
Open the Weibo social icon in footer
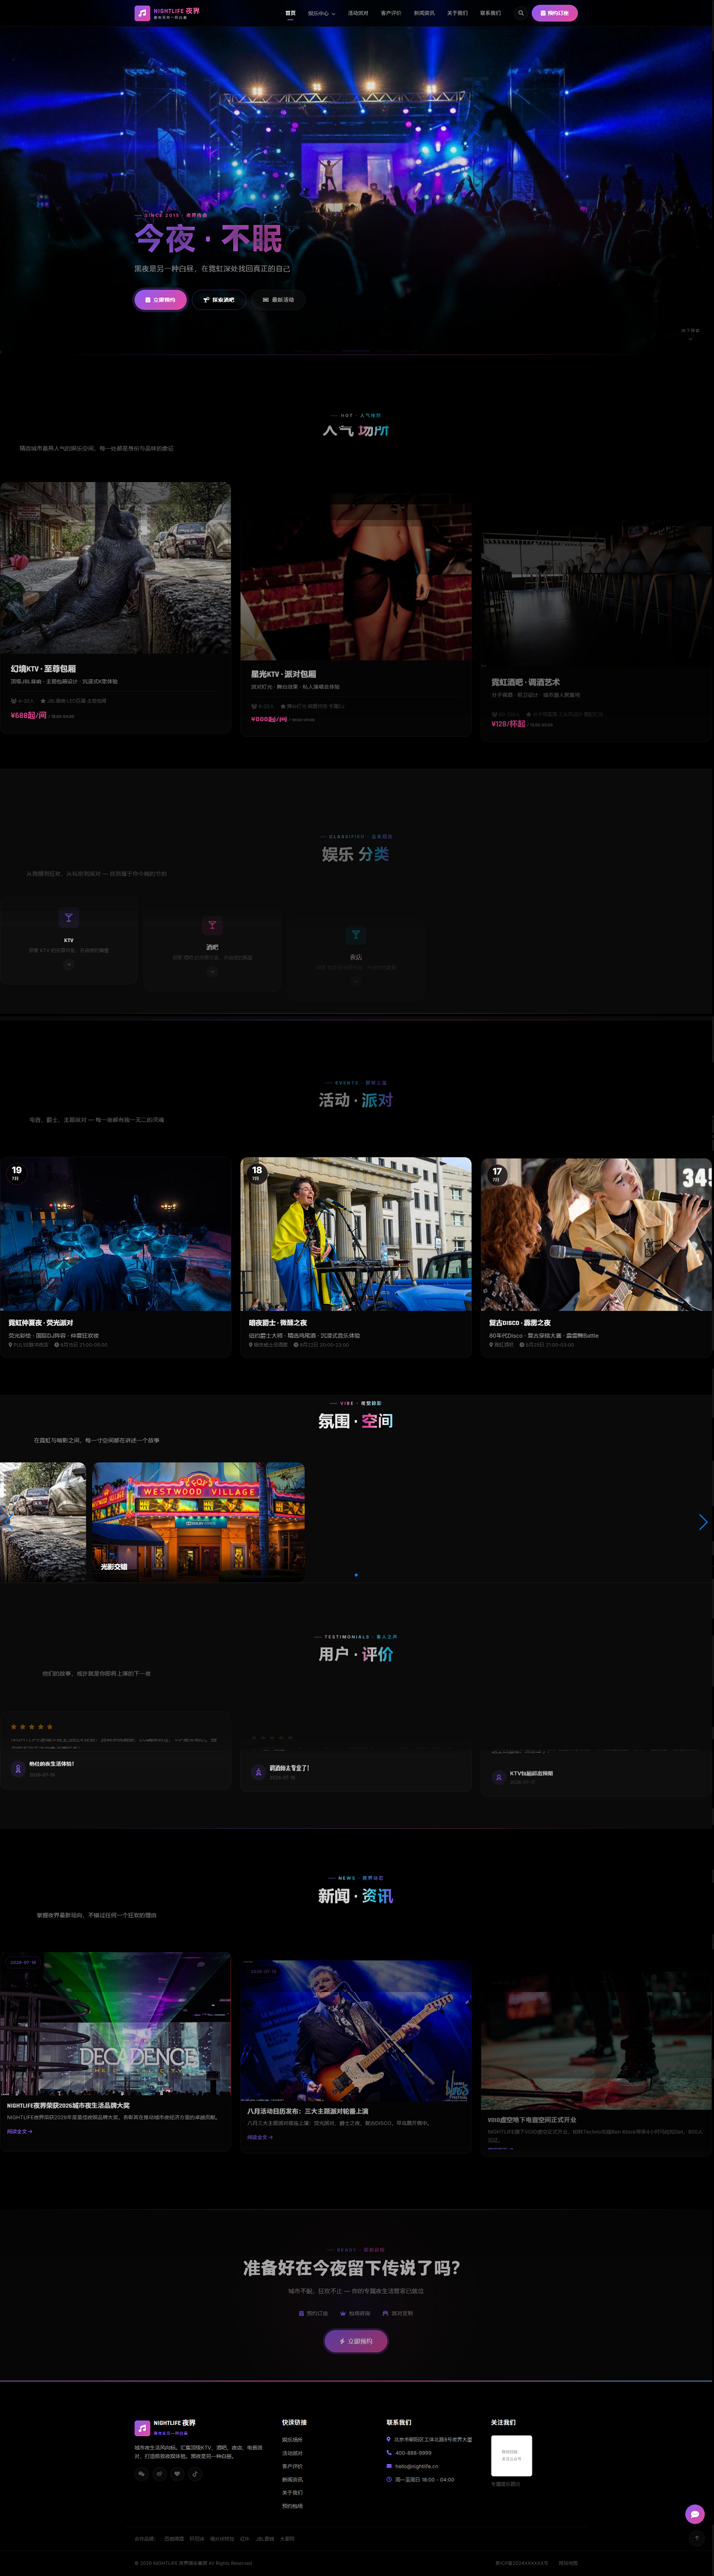[159, 2474]
